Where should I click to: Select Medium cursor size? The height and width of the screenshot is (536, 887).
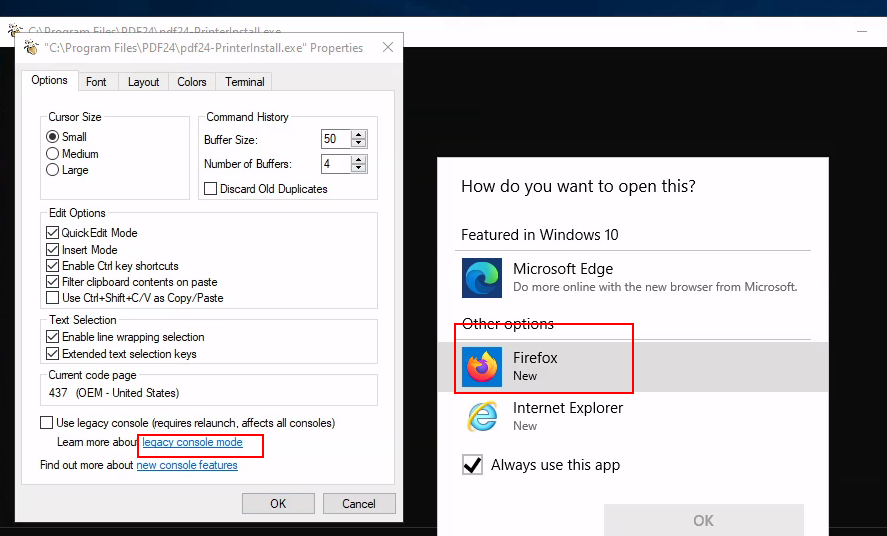click(53, 154)
